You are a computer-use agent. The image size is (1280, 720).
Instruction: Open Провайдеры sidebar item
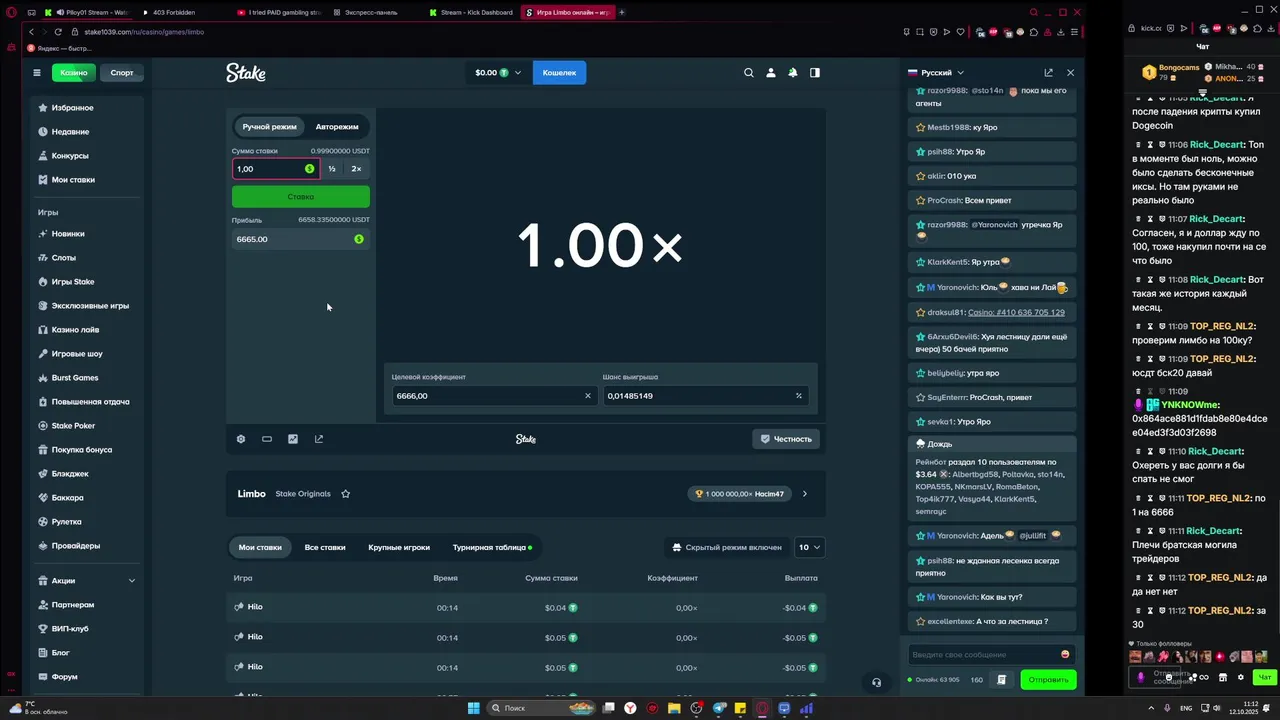pyautogui.click(x=75, y=545)
